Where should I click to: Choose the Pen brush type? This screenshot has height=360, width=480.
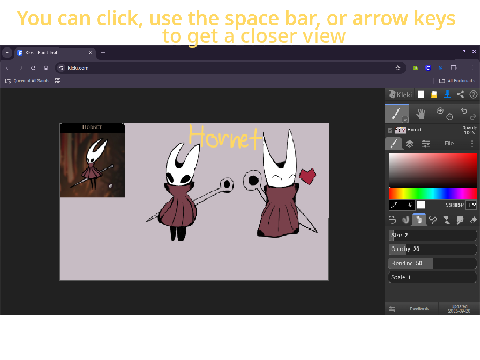click(x=393, y=220)
